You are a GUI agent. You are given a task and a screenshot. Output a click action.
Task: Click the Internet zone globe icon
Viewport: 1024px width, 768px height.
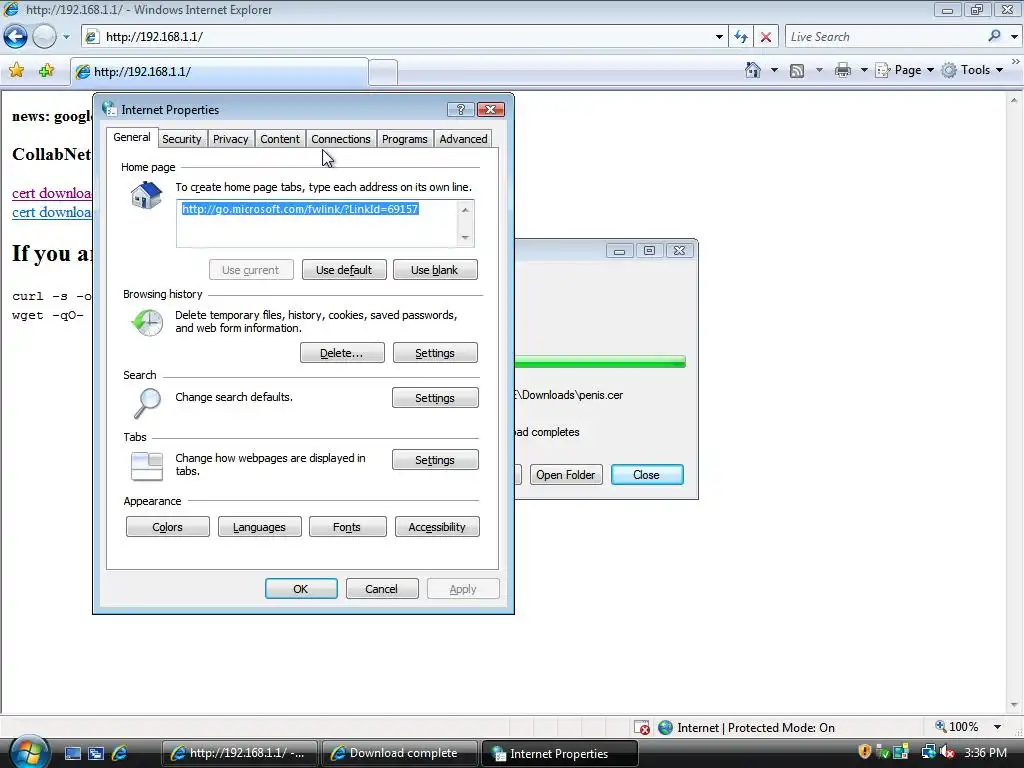(665, 728)
